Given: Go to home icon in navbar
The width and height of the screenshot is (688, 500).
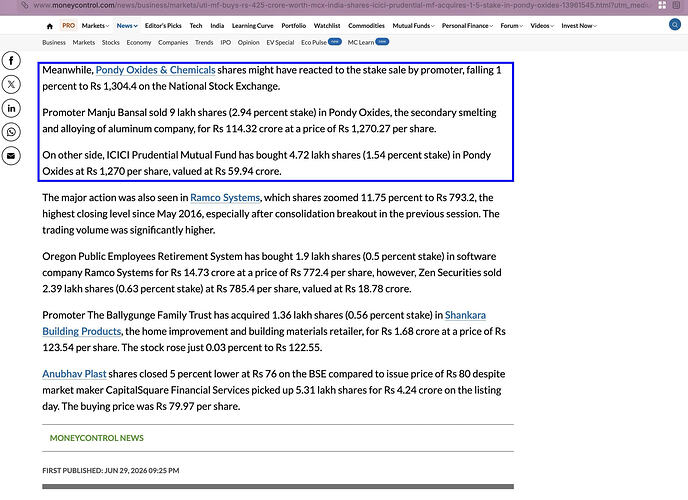Looking at the screenshot, I should tap(50, 26).
